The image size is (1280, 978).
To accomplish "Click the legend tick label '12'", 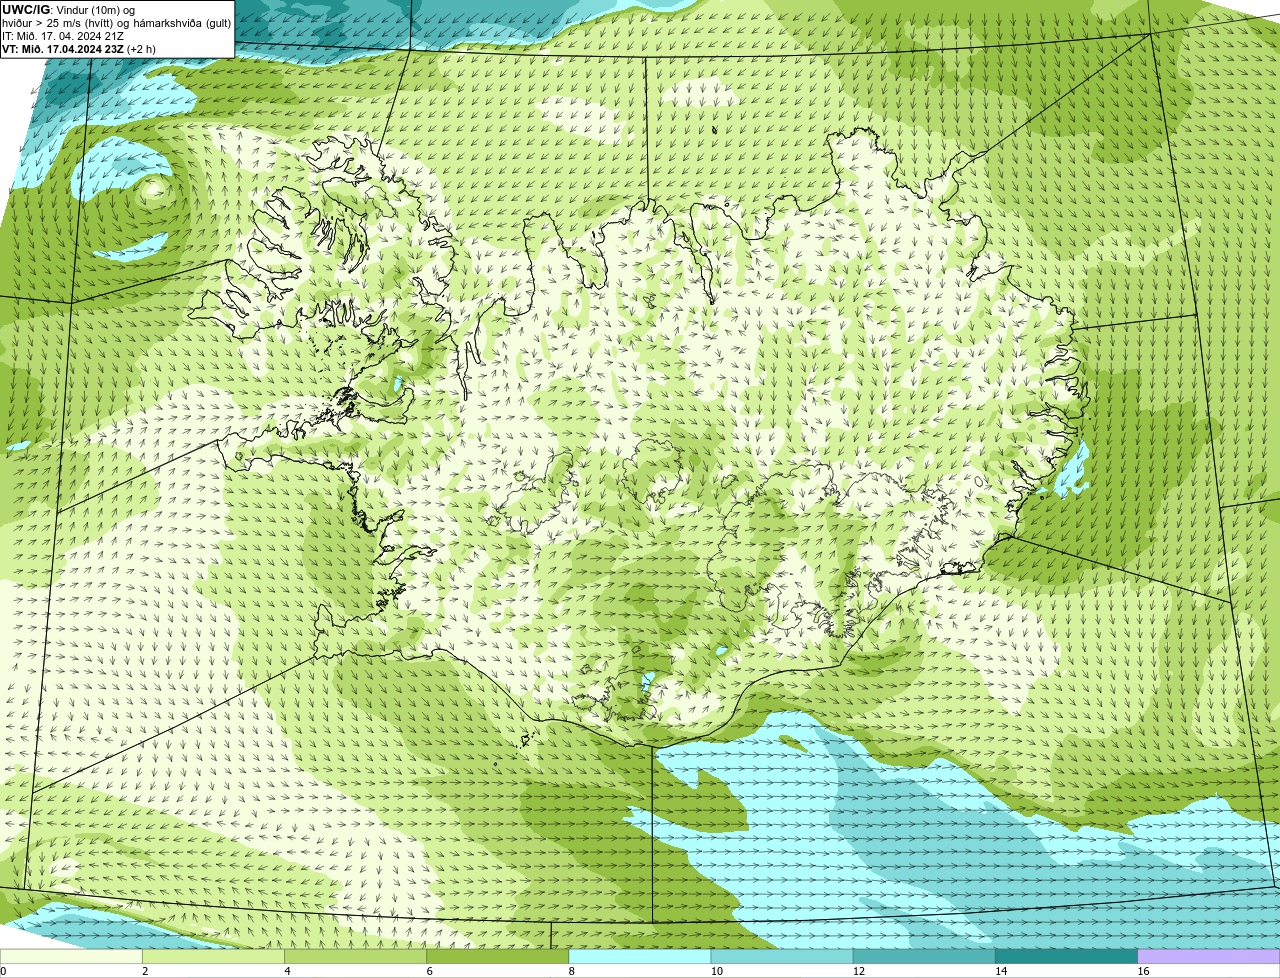I will point(859,971).
